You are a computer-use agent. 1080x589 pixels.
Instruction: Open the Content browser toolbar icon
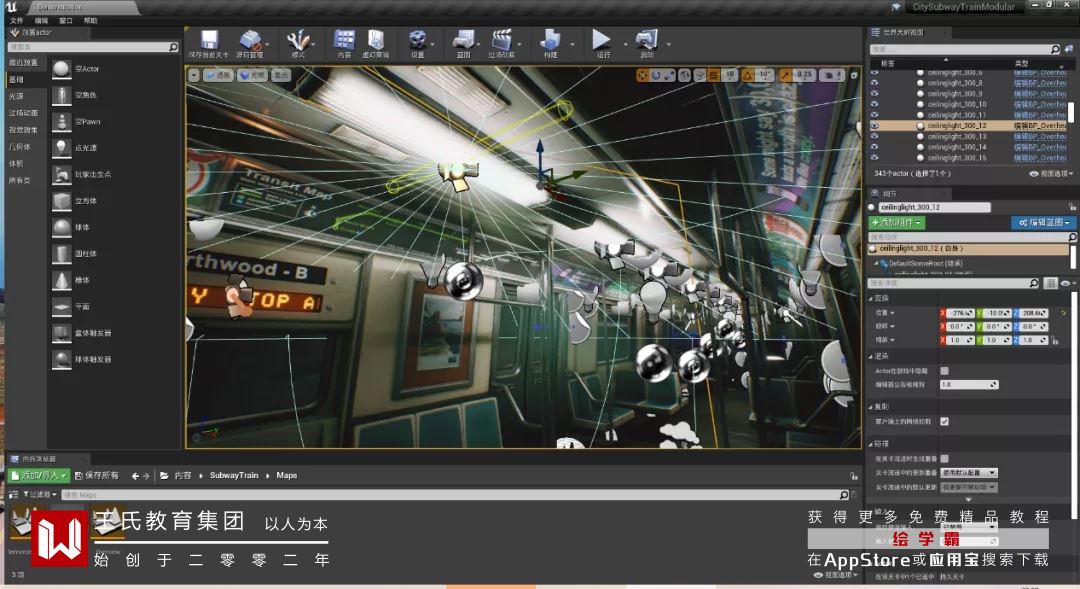(344, 41)
